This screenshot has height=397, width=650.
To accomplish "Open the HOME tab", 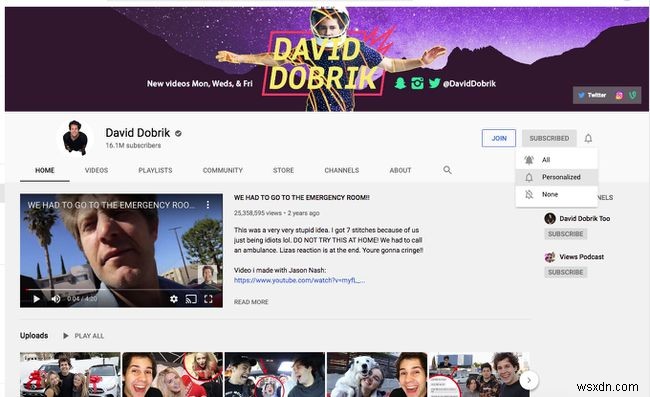I will 45,170.
